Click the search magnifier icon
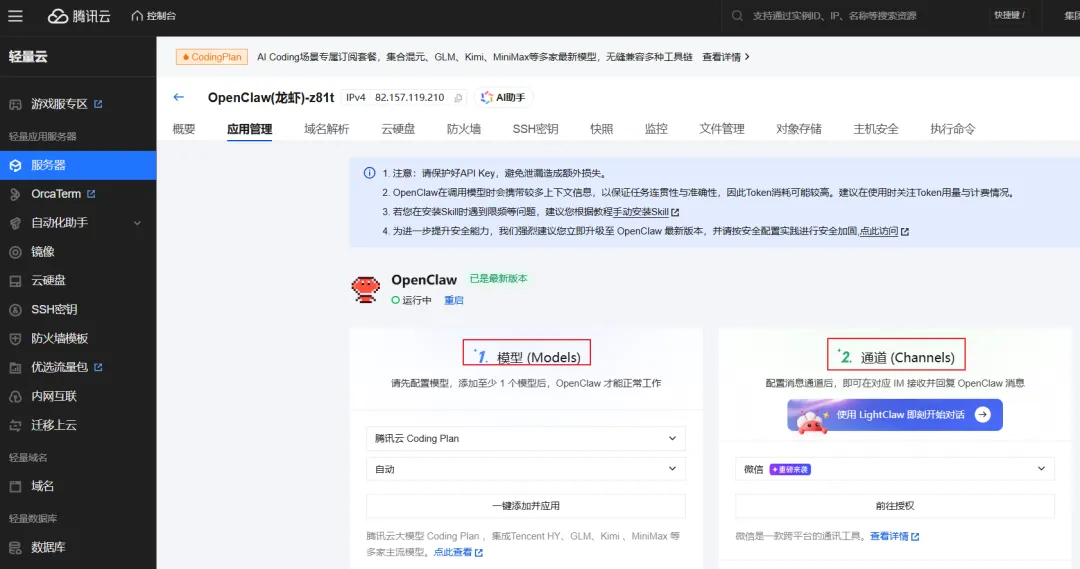Screen dimensions: 1080x569 [737, 15]
